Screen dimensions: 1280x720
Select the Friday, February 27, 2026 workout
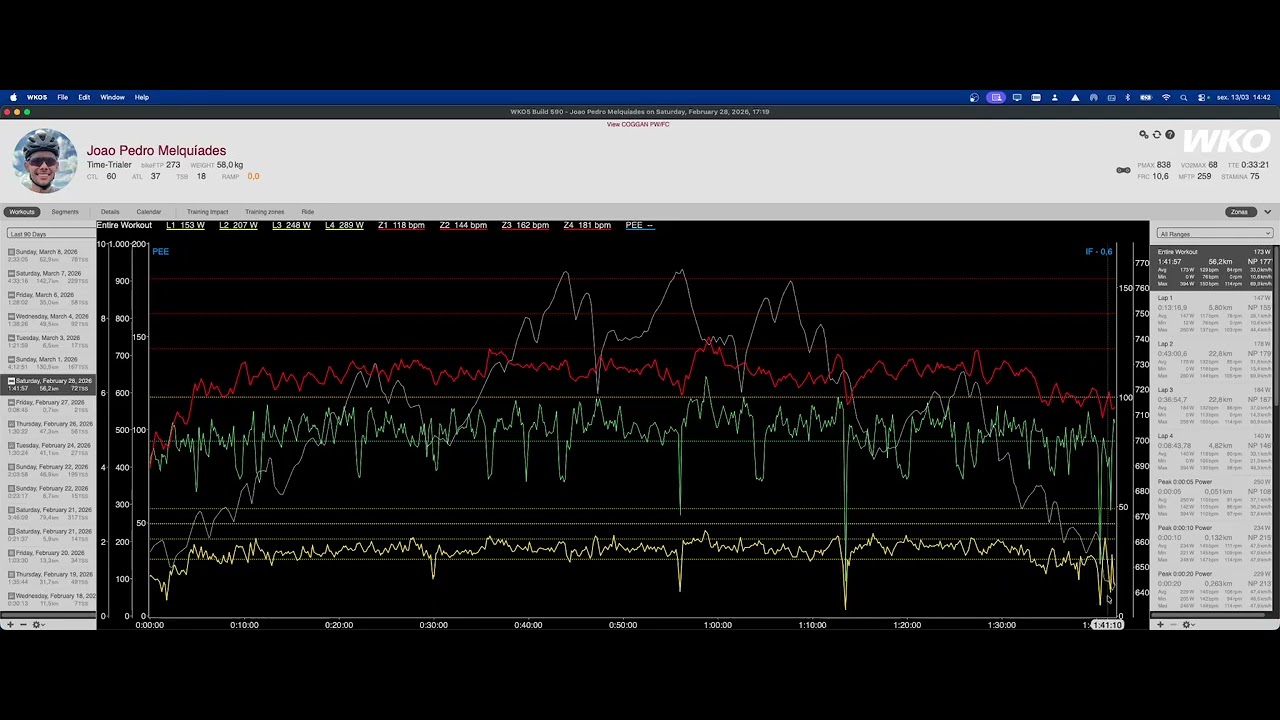coord(50,406)
